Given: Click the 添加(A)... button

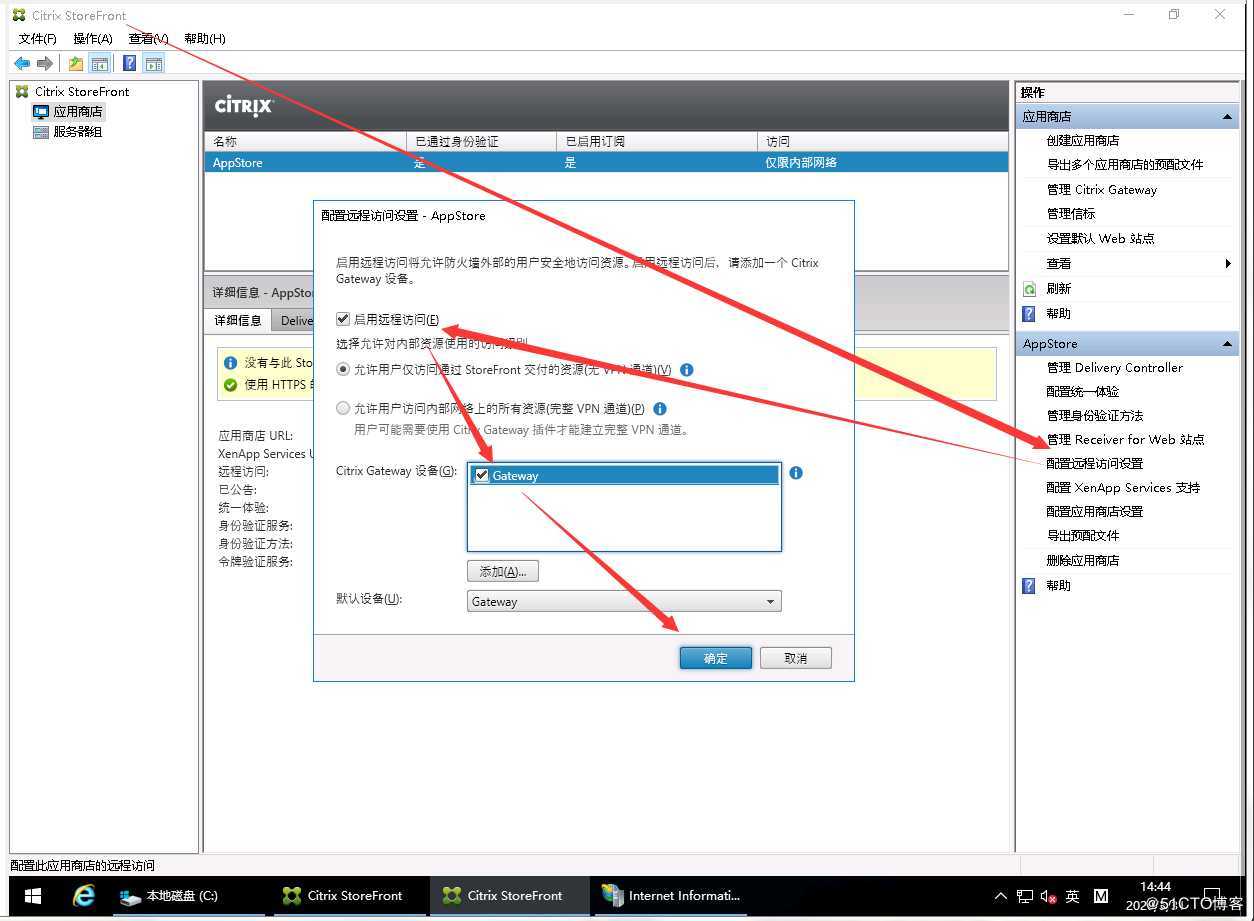Looking at the screenshot, I should [x=503, y=571].
